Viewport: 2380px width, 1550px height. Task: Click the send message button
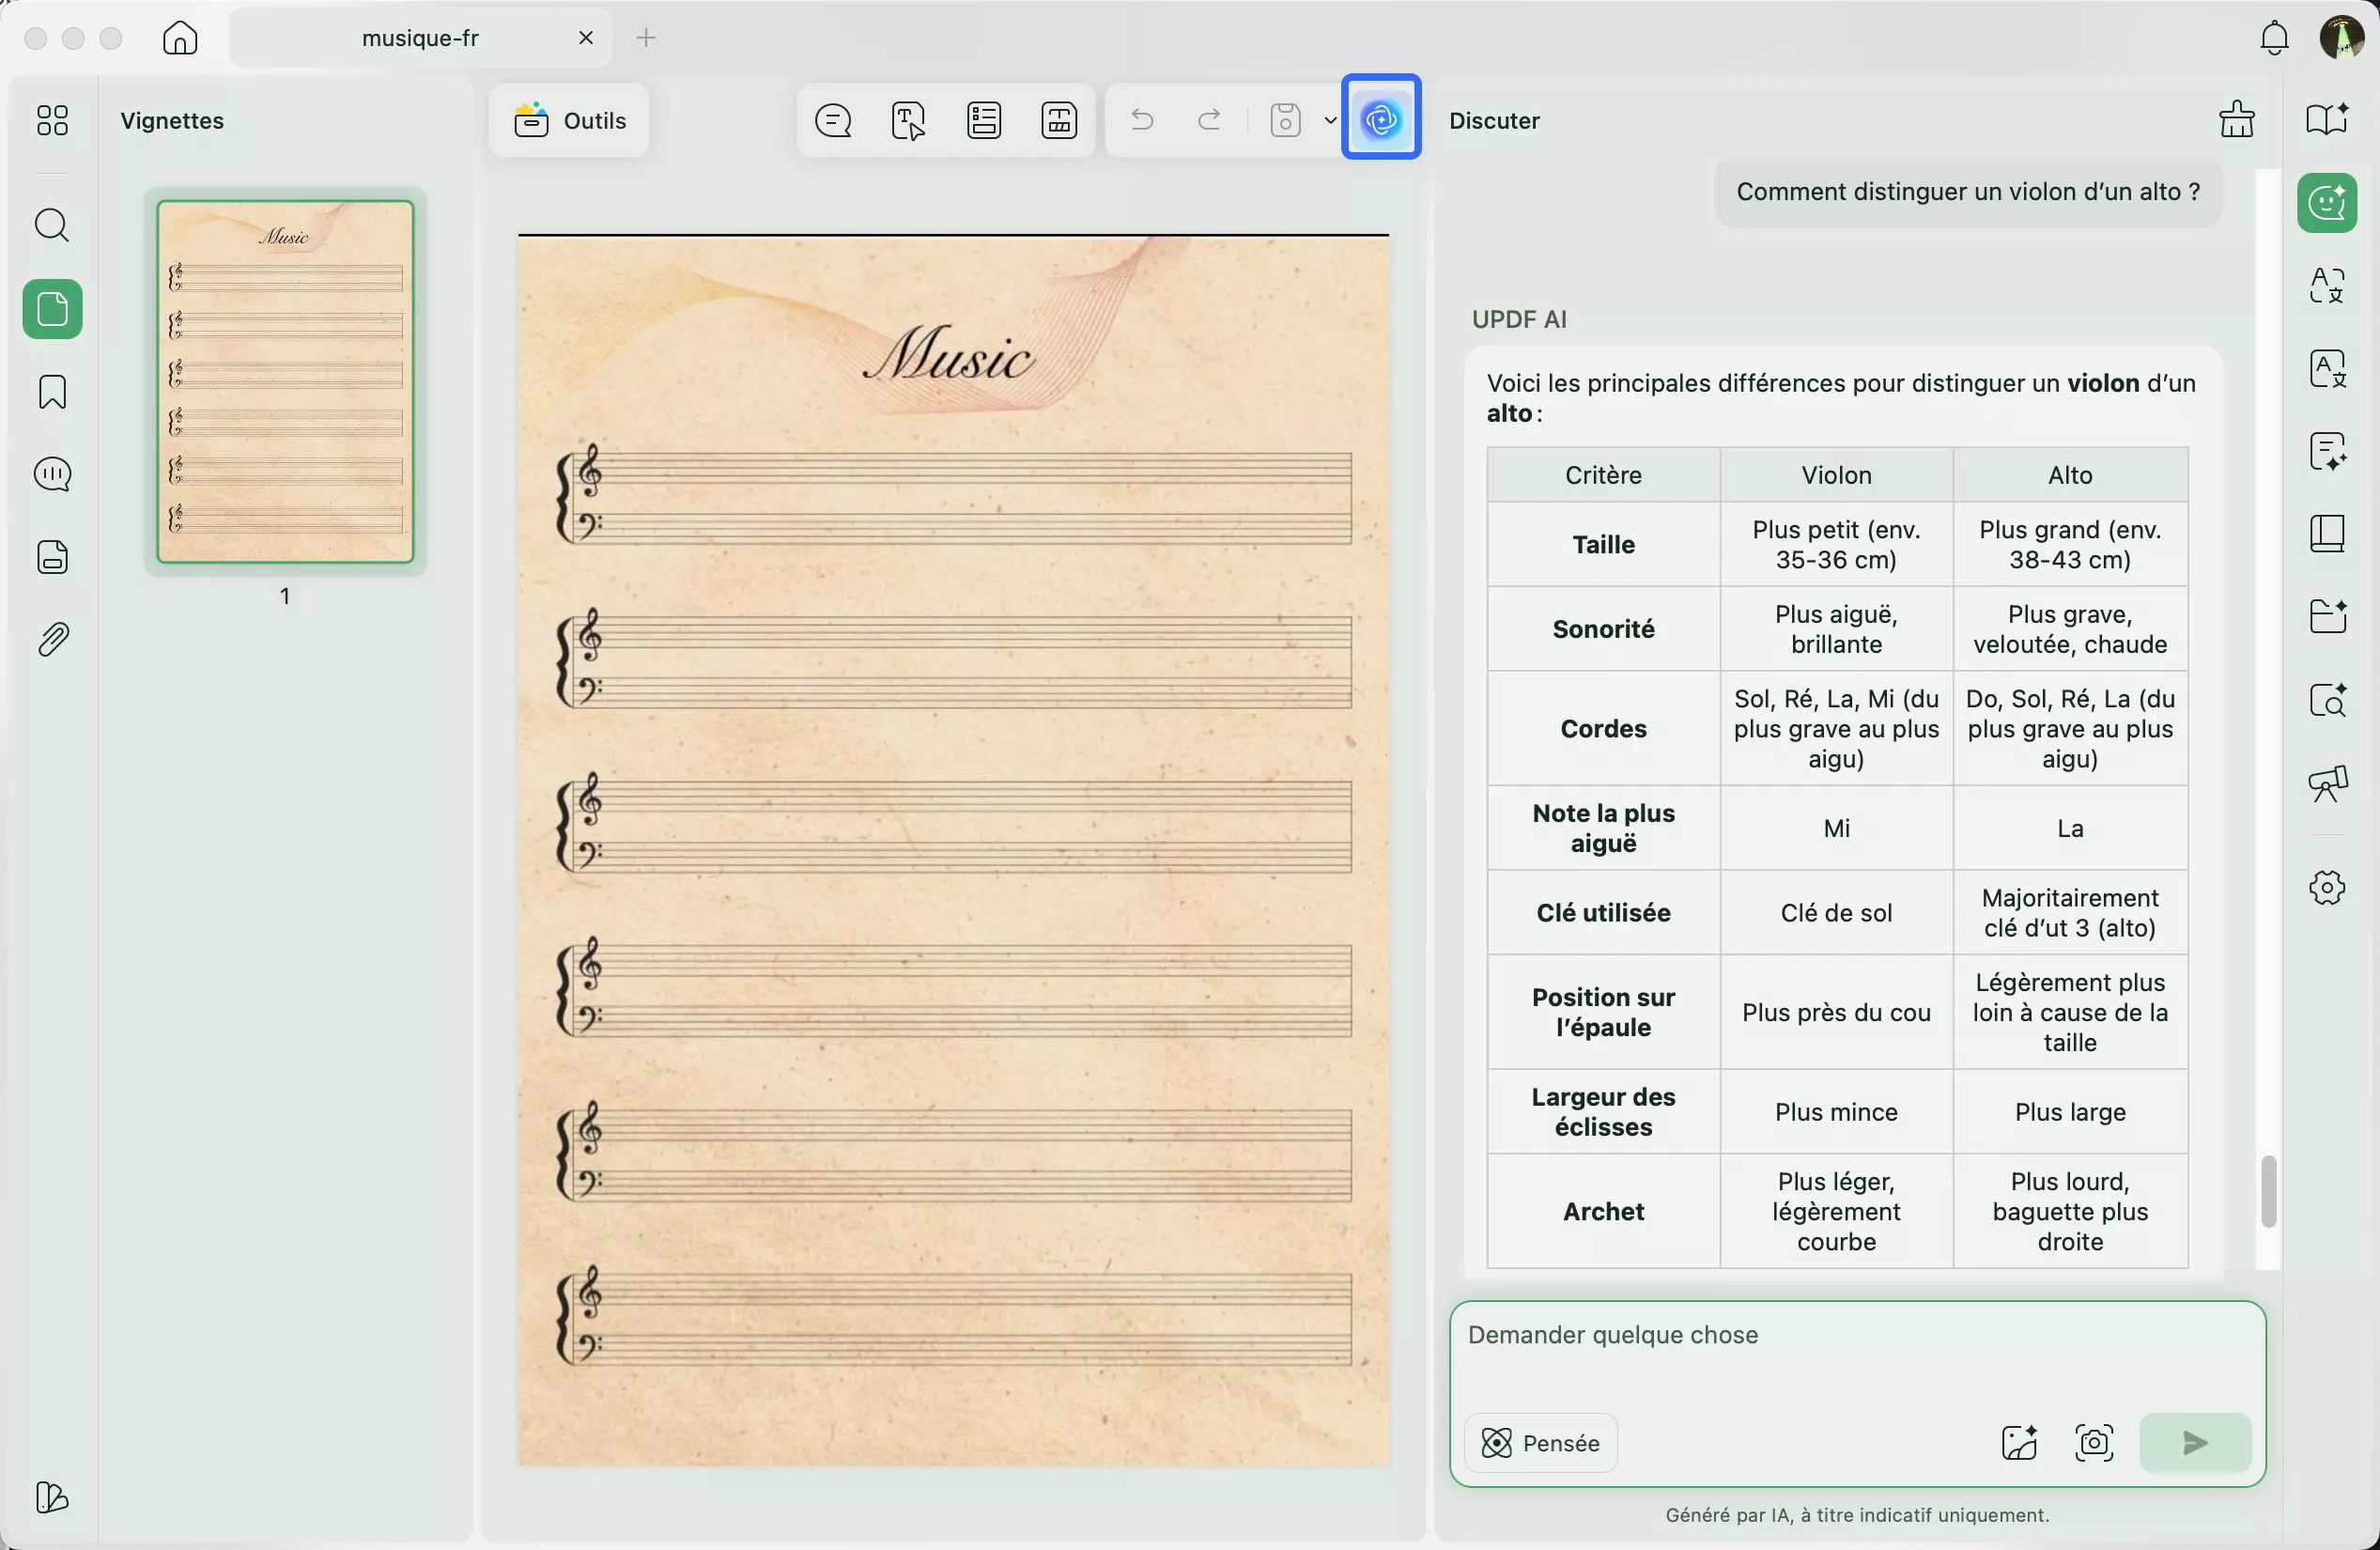click(2195, 1443)
